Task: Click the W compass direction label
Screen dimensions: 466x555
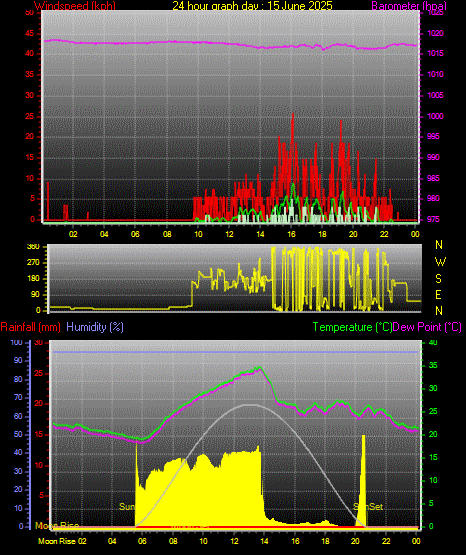Action: coord(440,262)
